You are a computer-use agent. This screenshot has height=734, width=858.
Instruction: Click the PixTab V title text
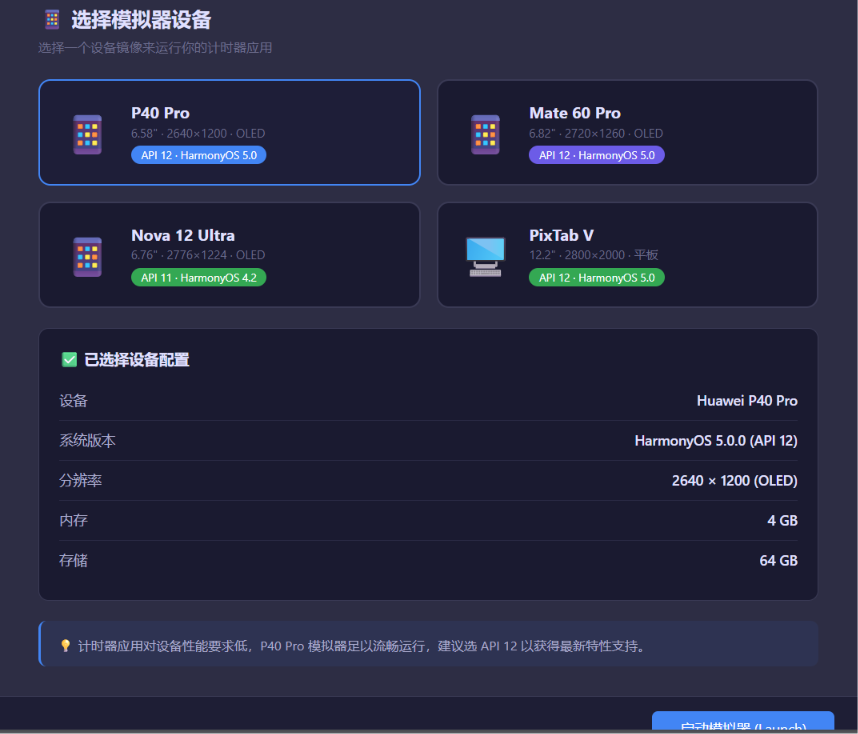(561, 235)
